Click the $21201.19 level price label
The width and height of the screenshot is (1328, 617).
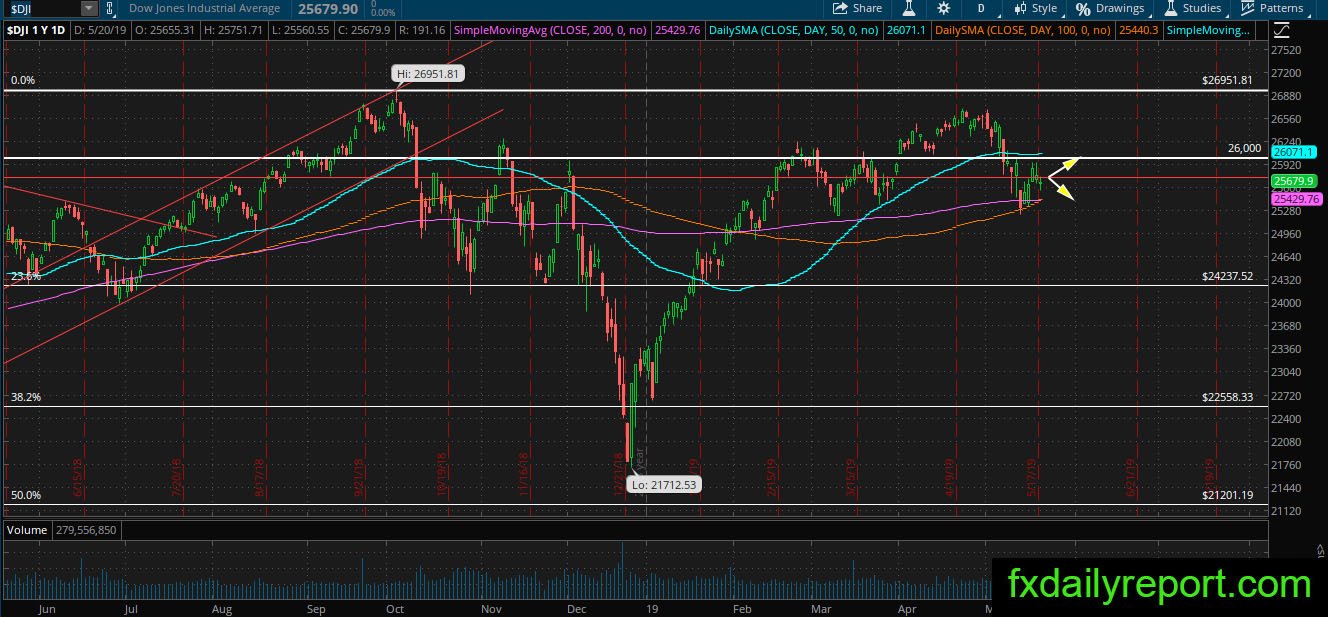pyautogui.click(x=1227, y=495)
